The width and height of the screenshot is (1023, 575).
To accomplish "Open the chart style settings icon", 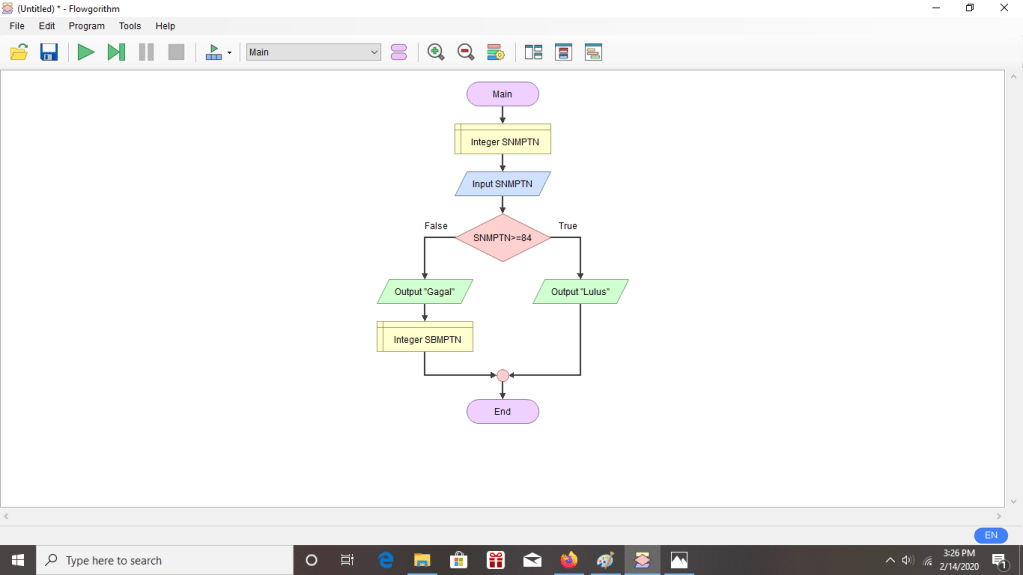I will (x=495, y=52).
